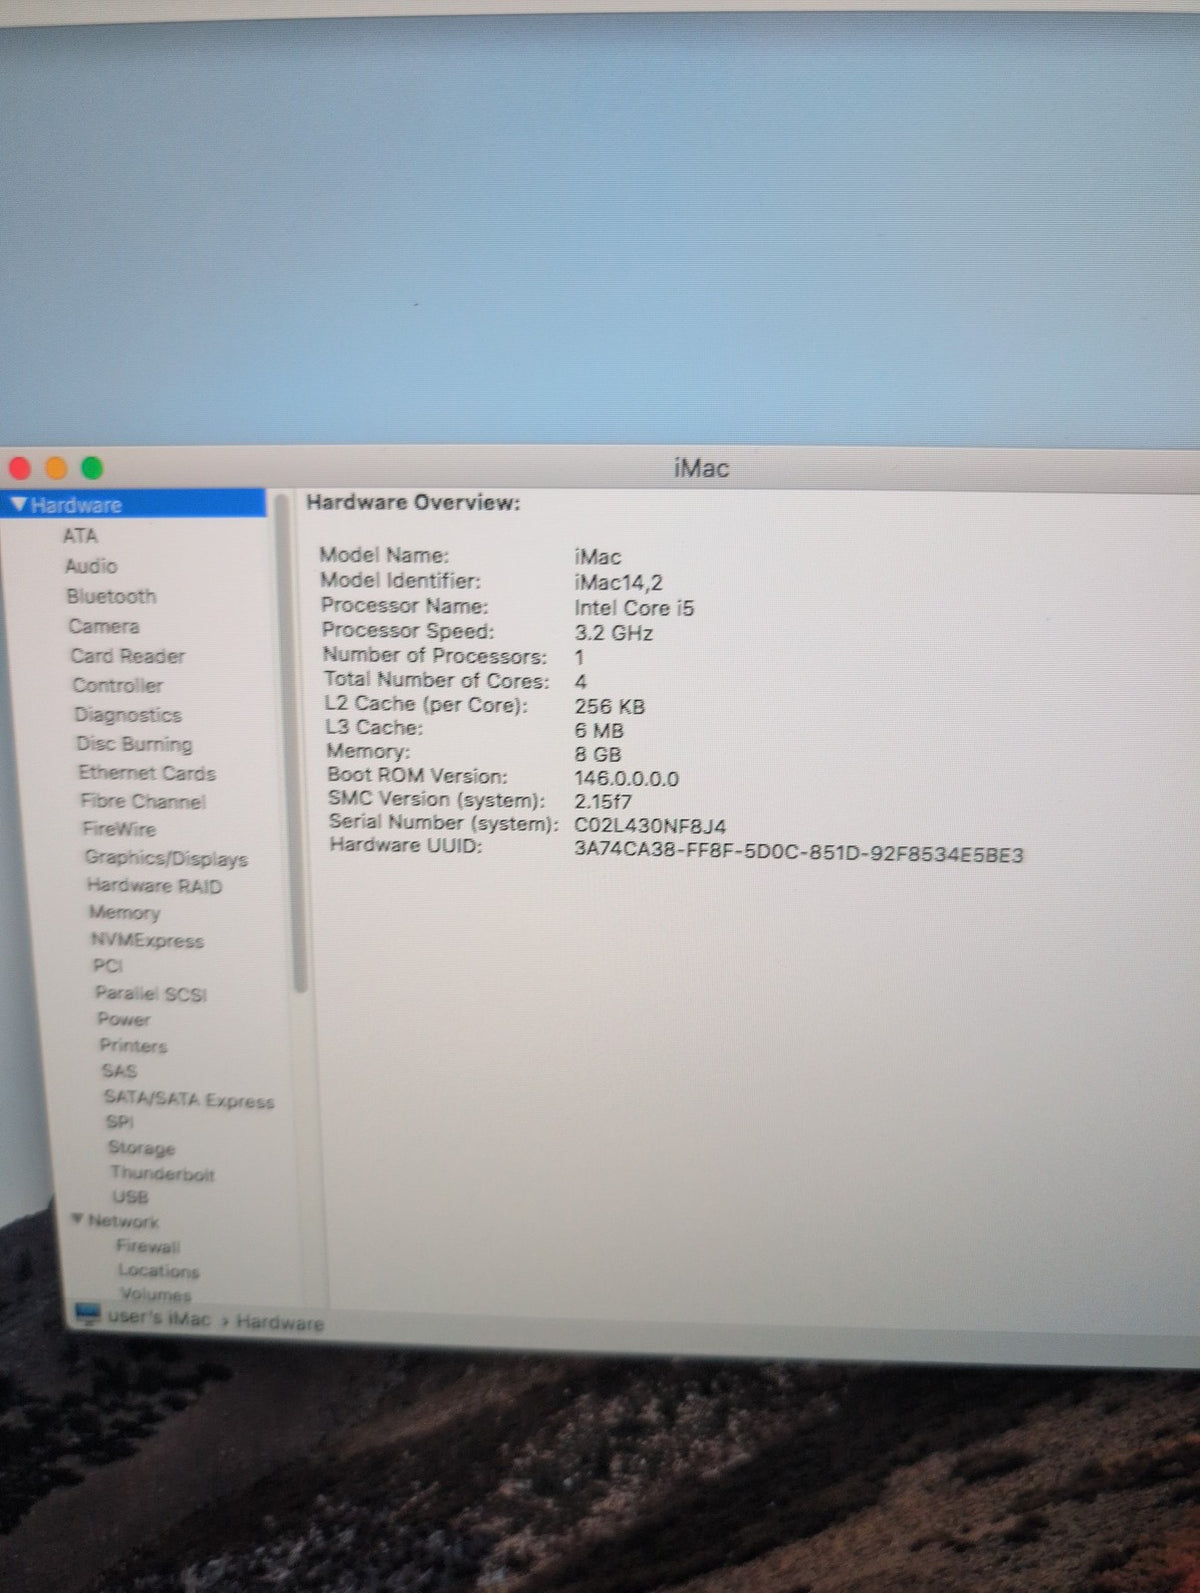This screenshot has height=1593, width=1200.
Task: Open the NVMExpress entry
Action: coord(147,940)
